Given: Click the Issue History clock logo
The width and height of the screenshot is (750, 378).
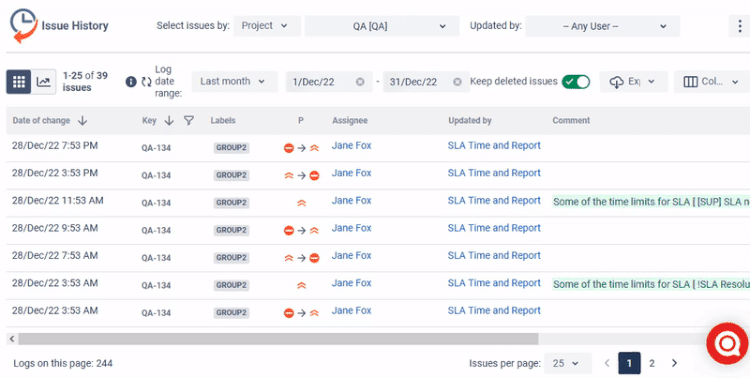Looking at the screenshot, I should click(x=23, y=26).
